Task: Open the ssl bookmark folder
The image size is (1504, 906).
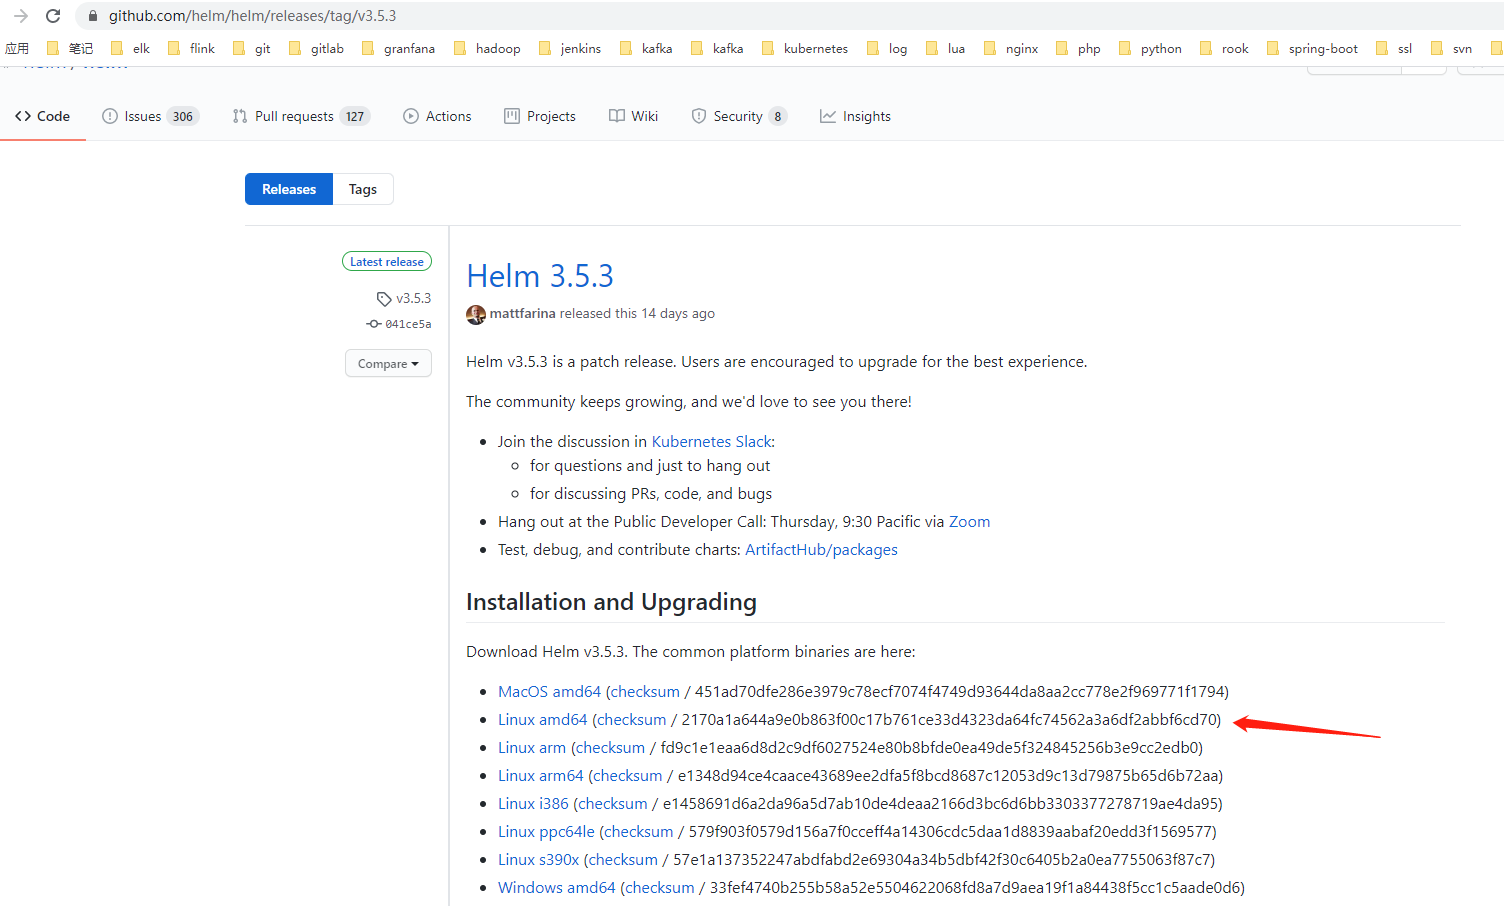Action: (x=1394, y=48)
